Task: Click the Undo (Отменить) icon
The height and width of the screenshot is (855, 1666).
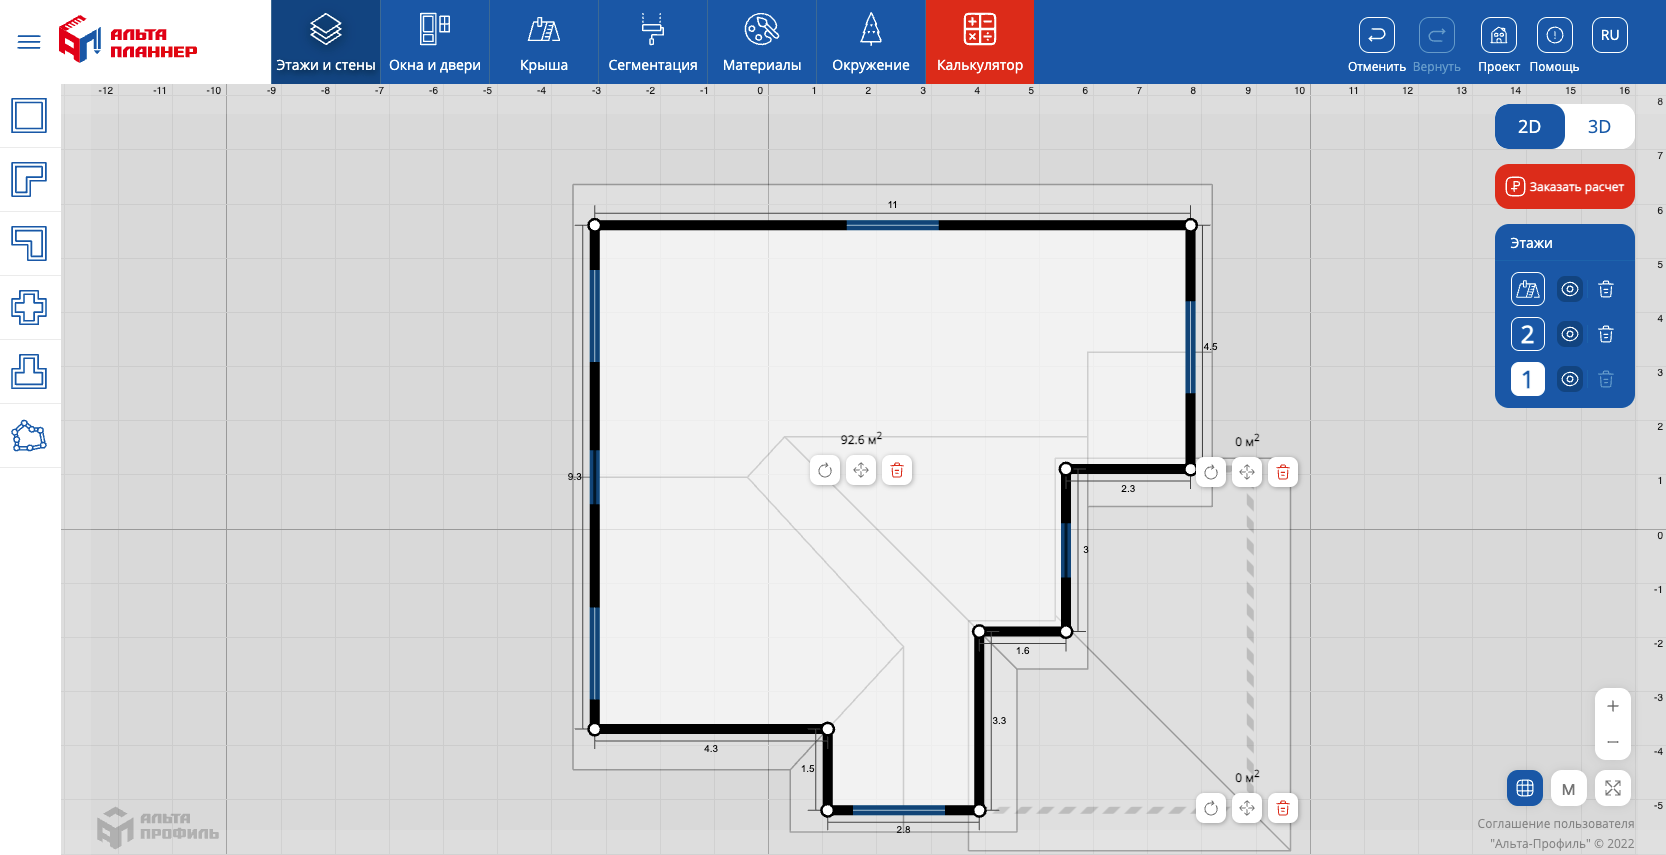Action: point(1376,36)
